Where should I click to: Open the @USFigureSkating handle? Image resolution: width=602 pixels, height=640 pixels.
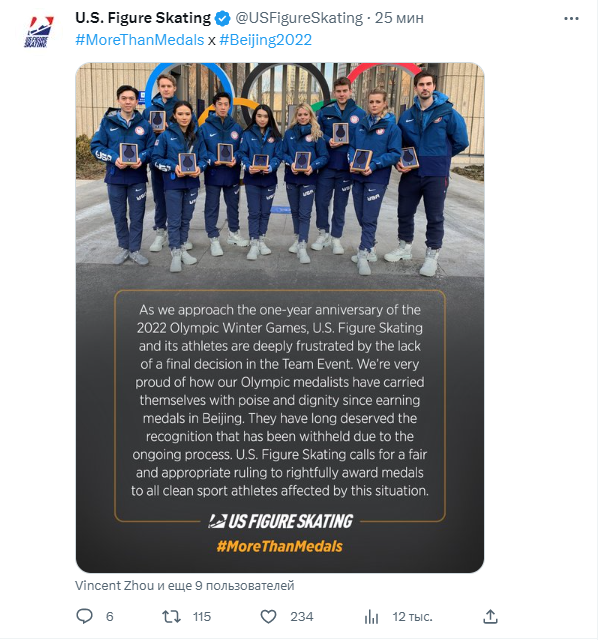[299, 18]
